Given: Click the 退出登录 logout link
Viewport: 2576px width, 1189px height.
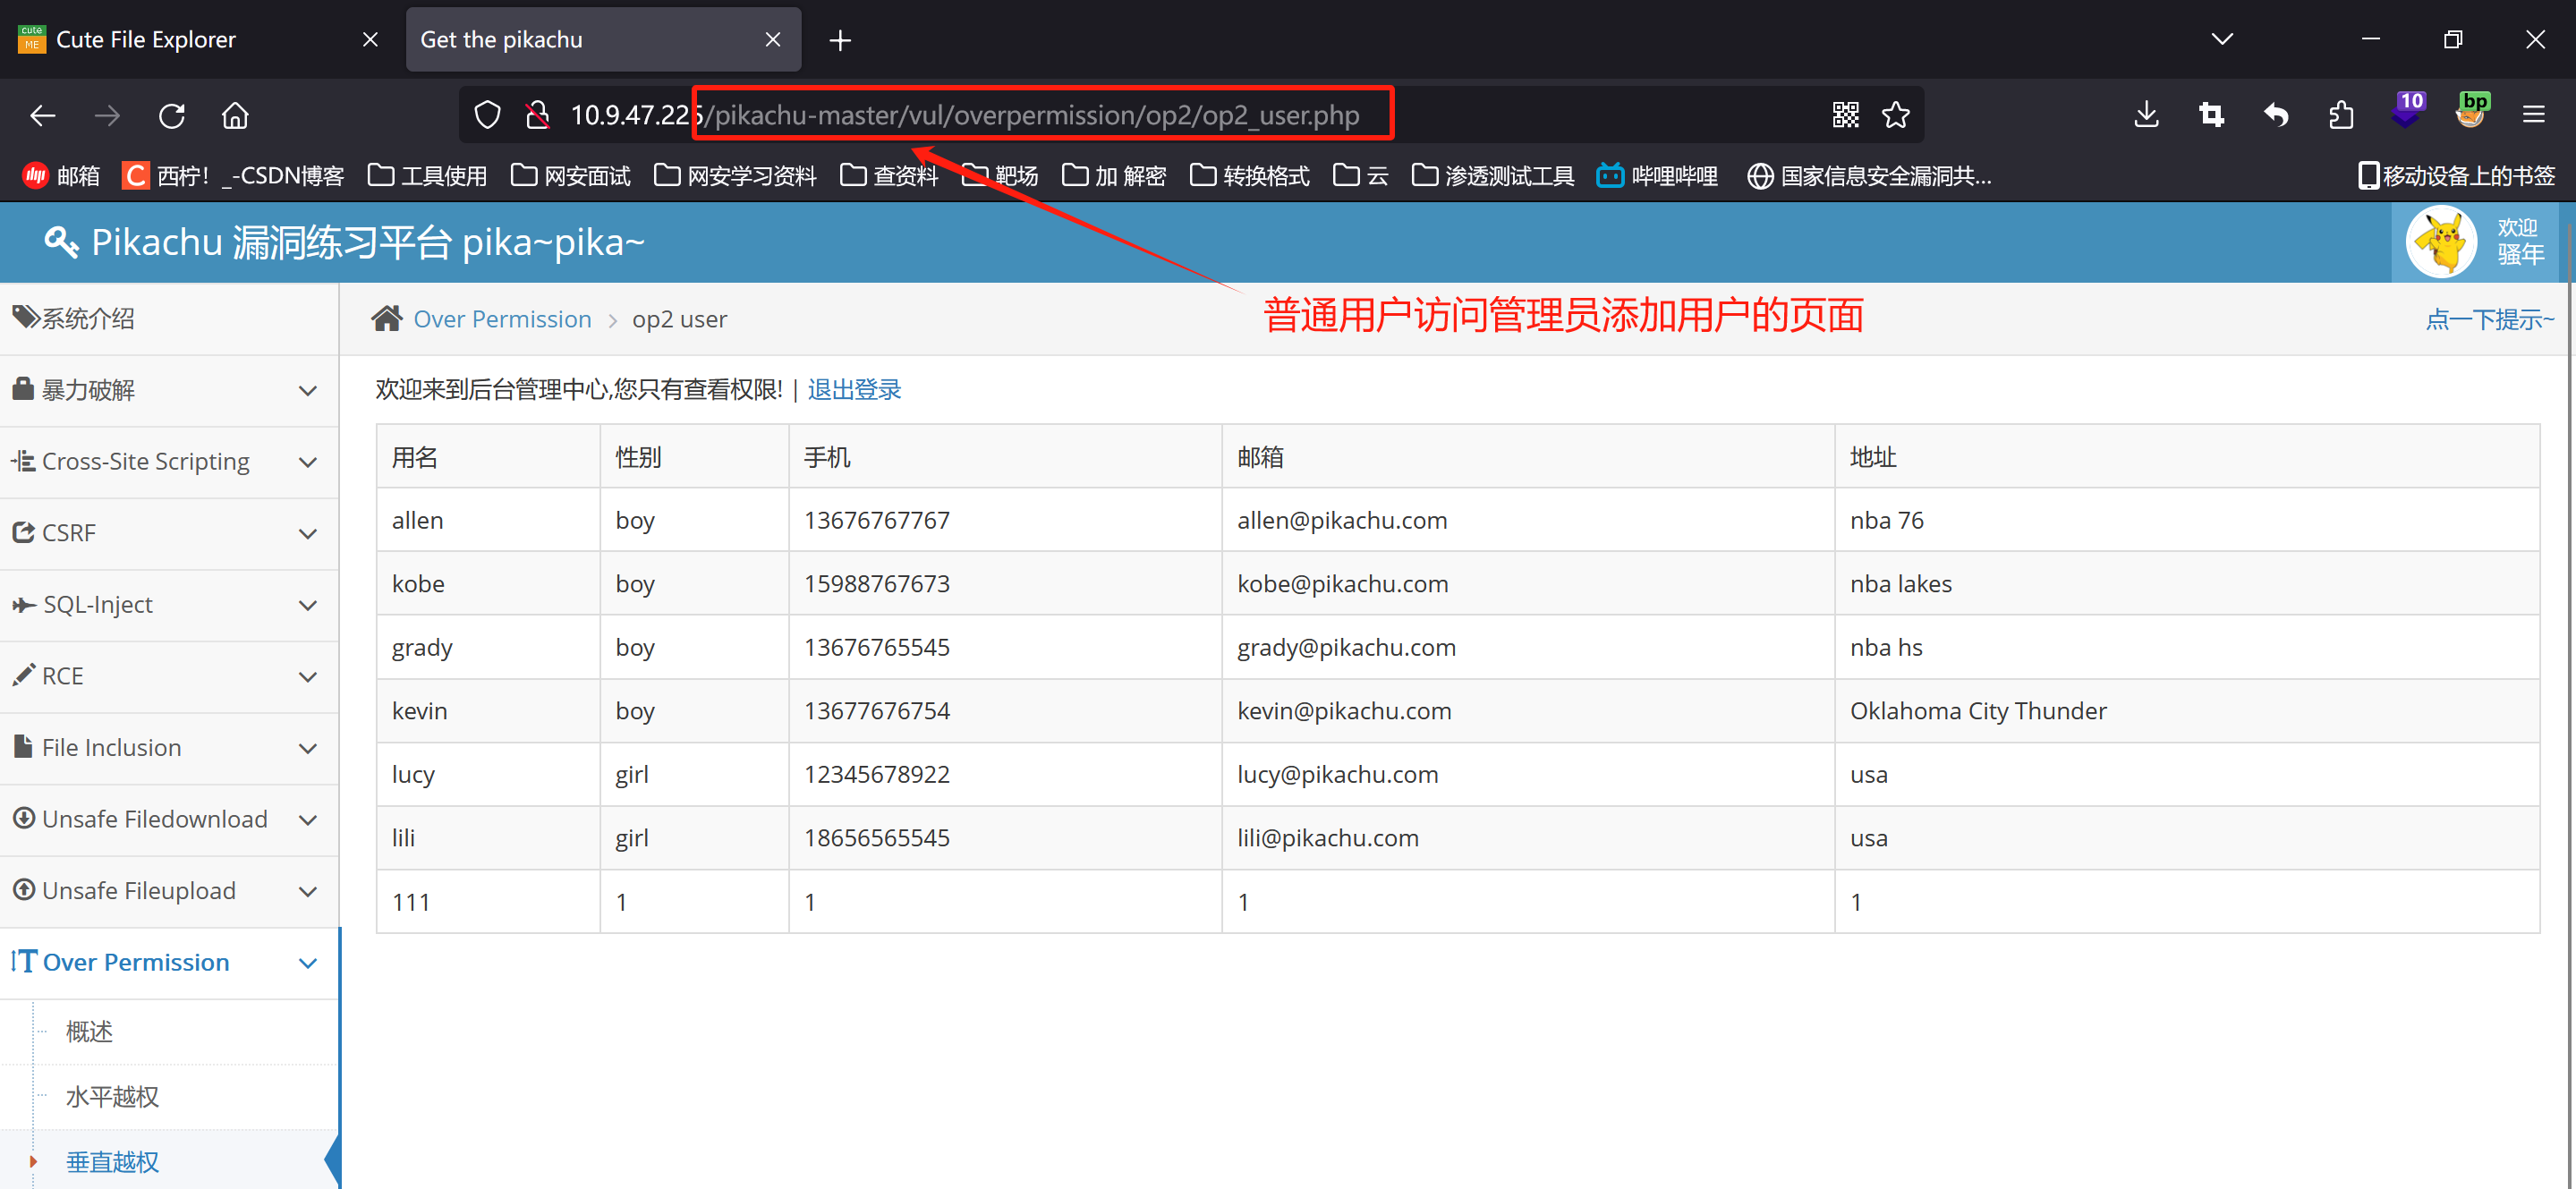Looking at the screenshot, I should coord(854,389).
